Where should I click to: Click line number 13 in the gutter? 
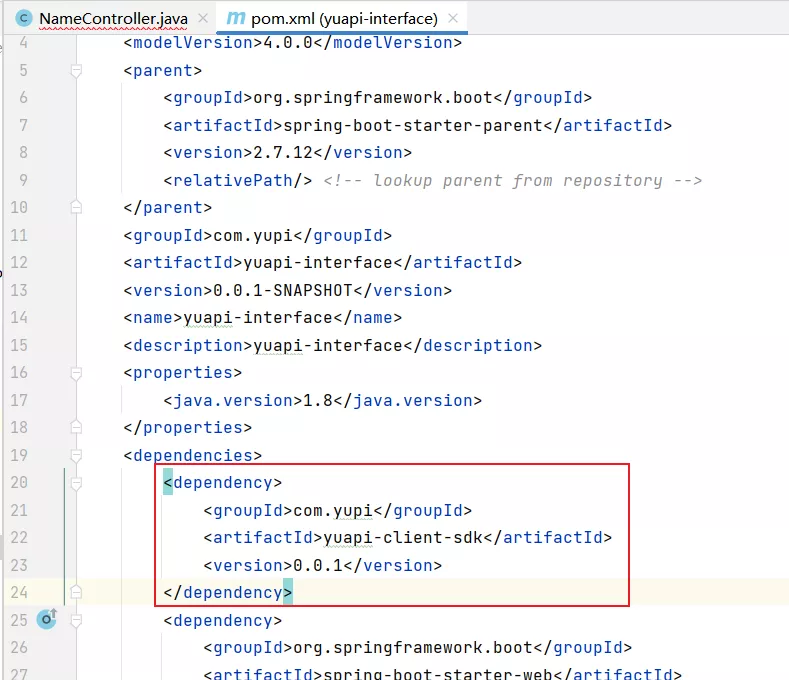(x=19, y=290)
